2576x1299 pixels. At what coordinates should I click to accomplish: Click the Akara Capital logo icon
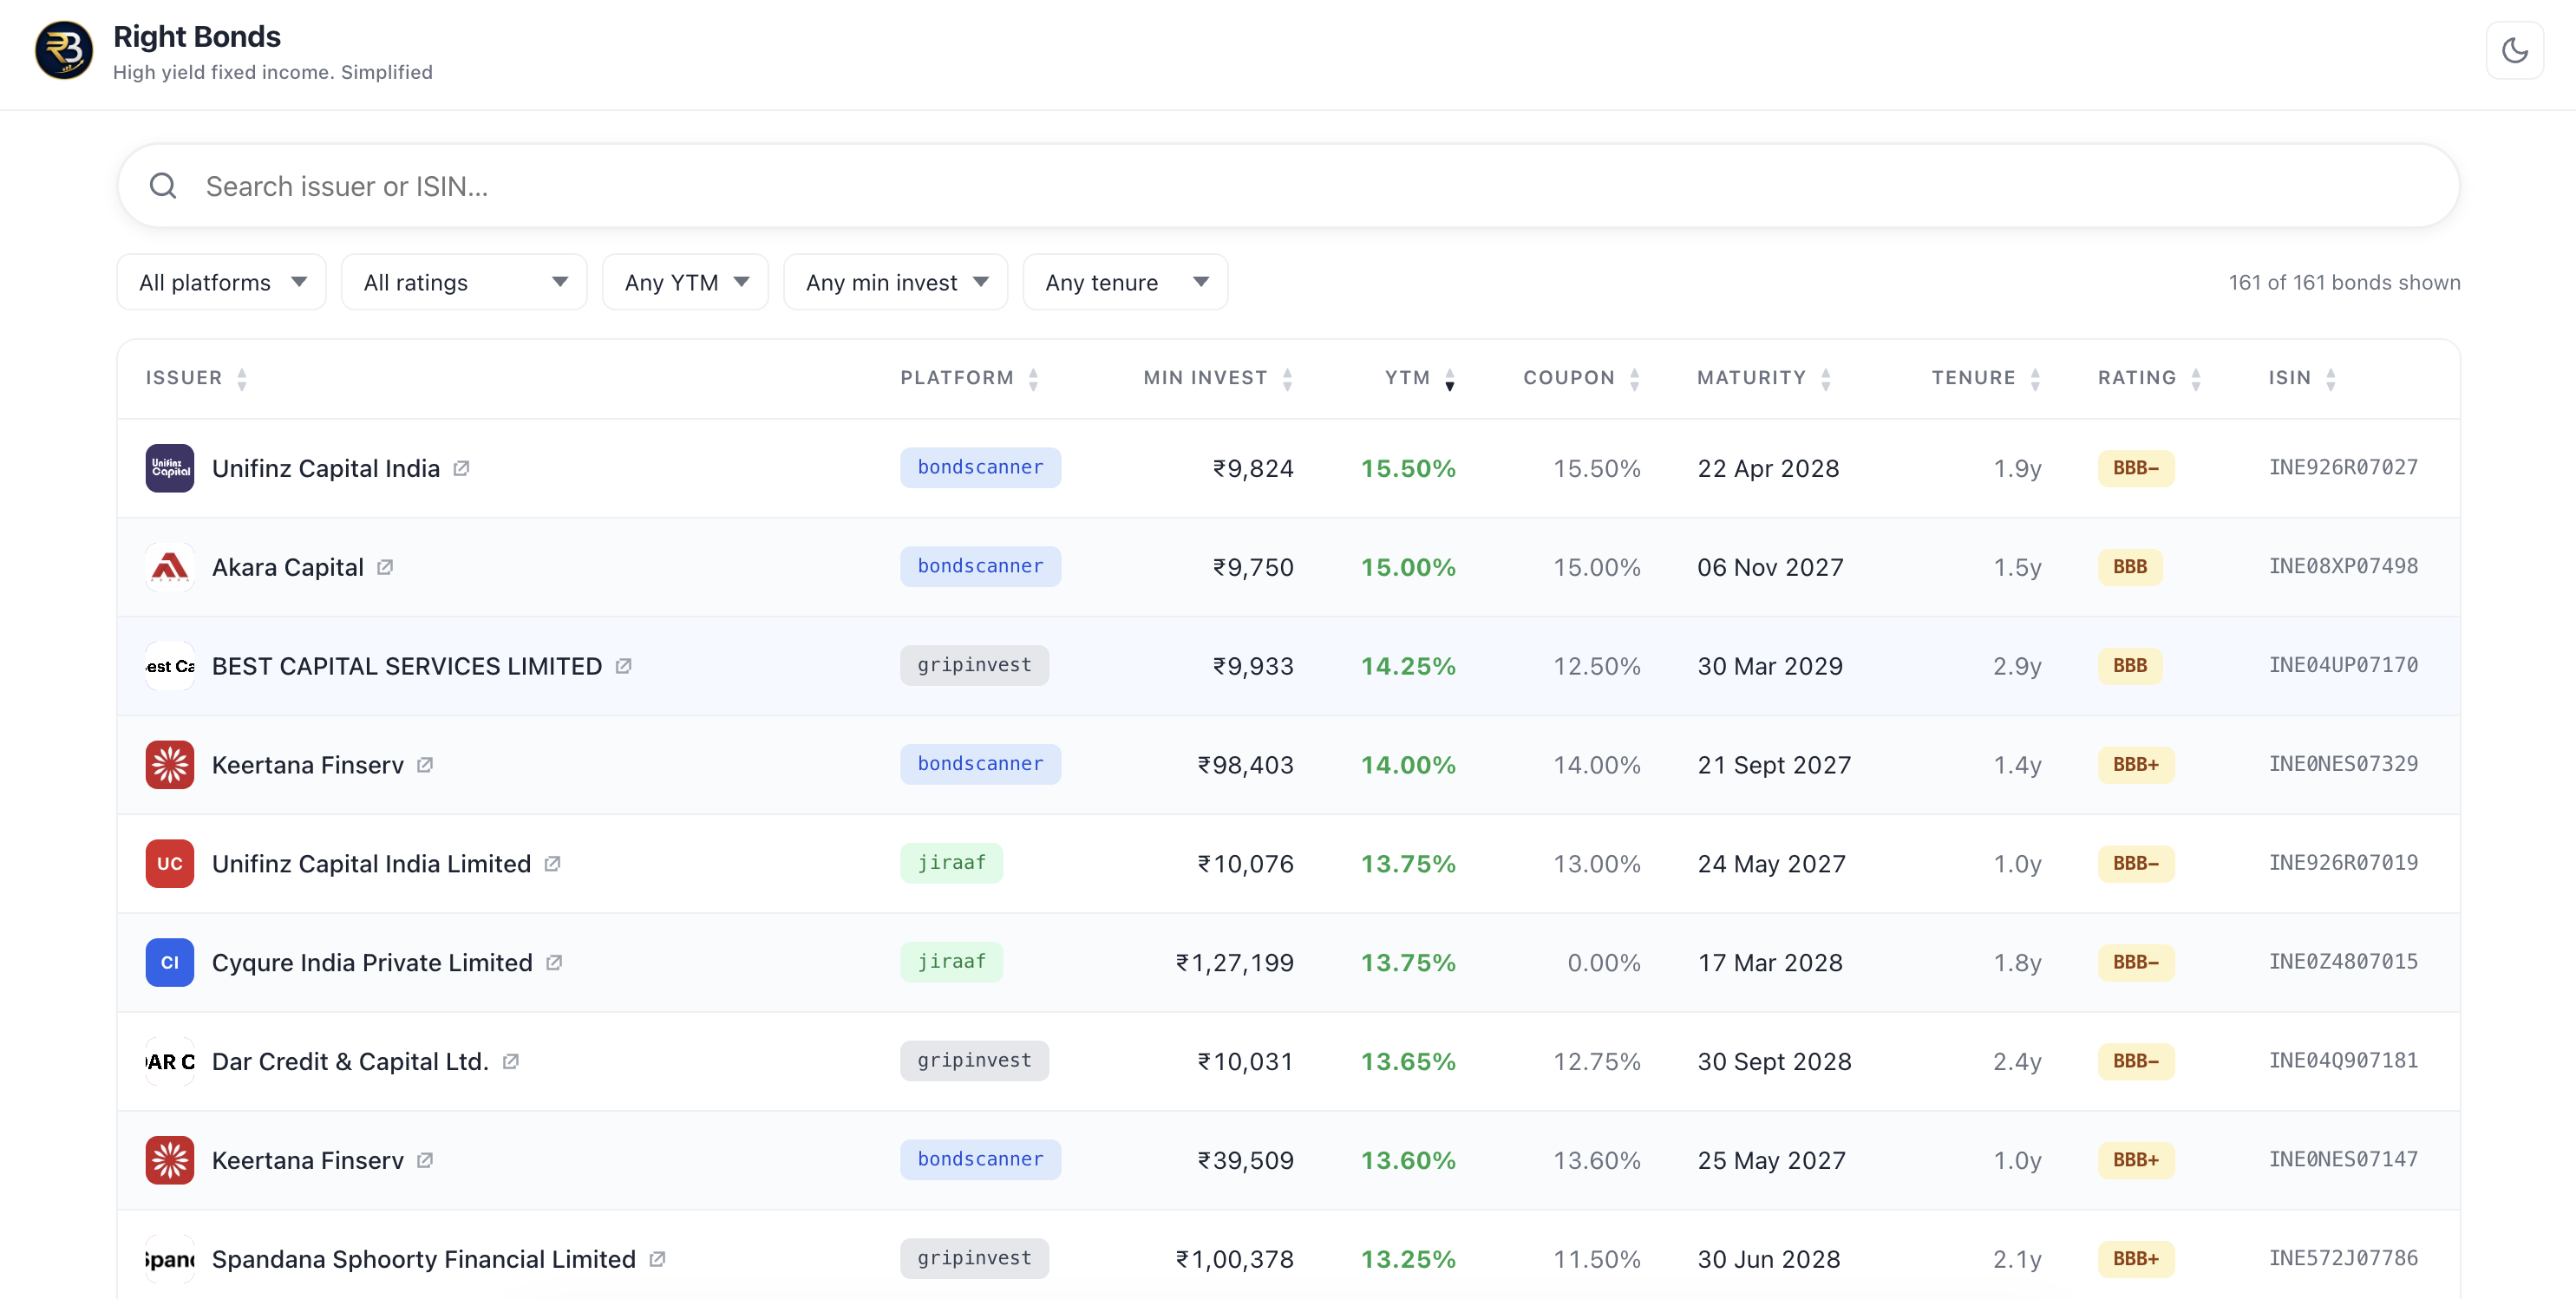pos(170,567)
